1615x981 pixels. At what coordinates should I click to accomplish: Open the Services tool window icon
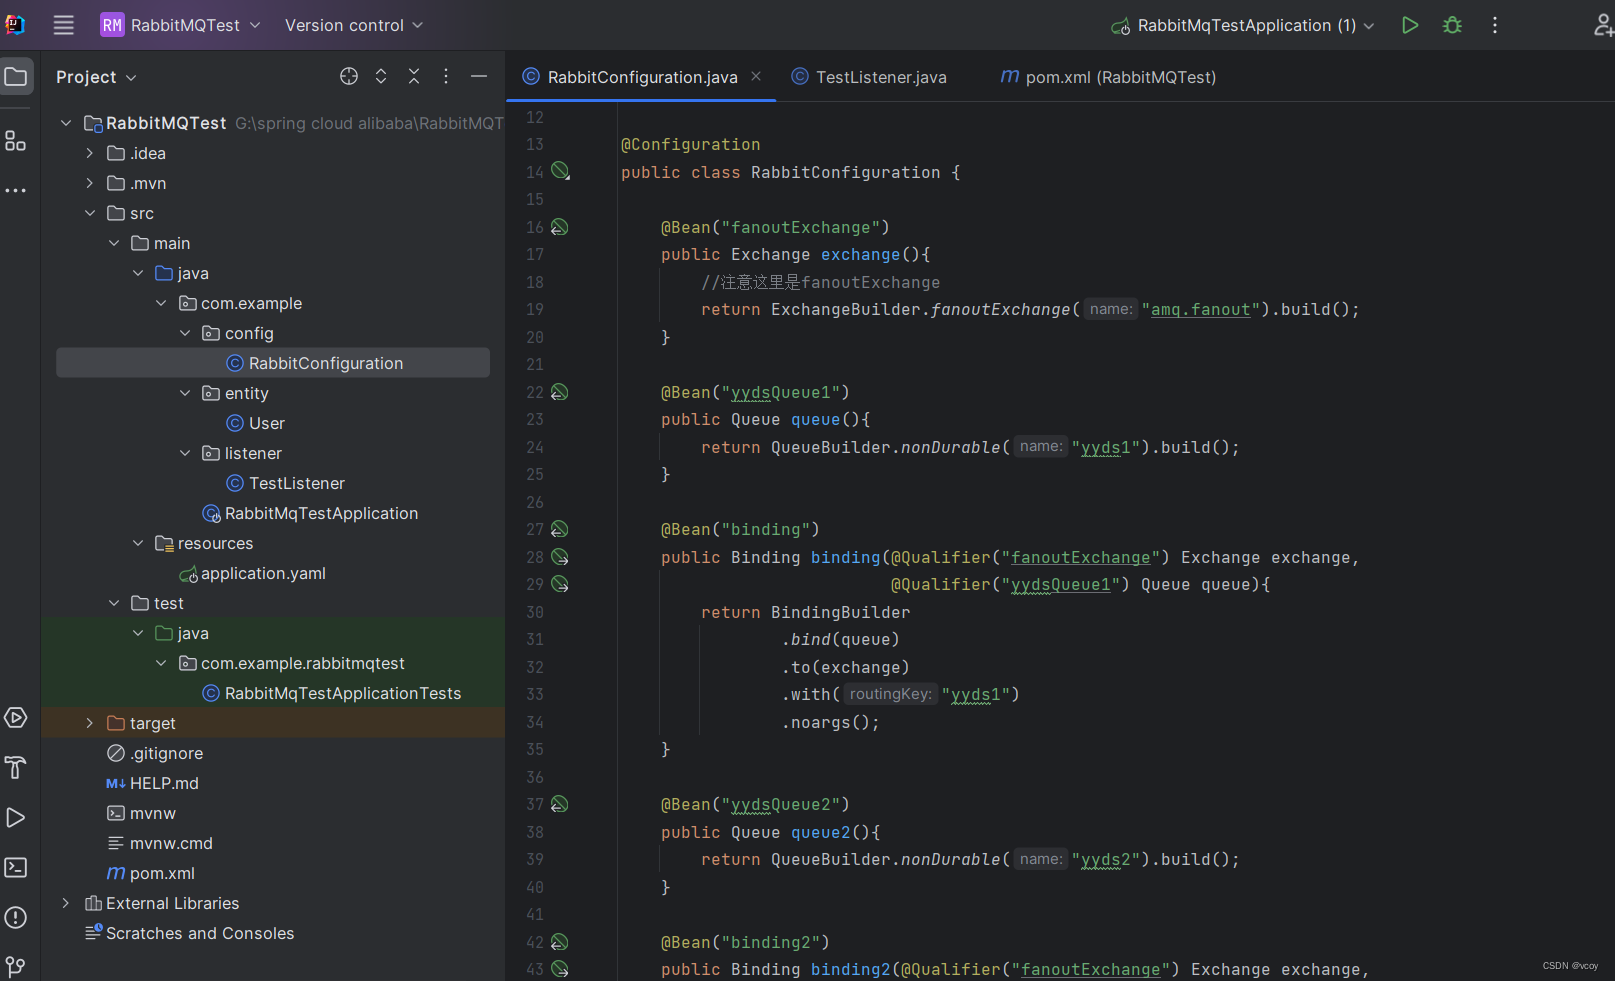pyautogui.click(x=16, y=717)
